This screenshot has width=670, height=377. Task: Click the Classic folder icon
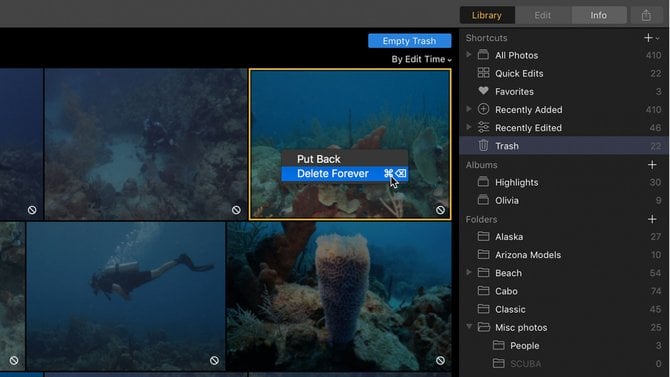pyautogui.click(x=483, y=309)
